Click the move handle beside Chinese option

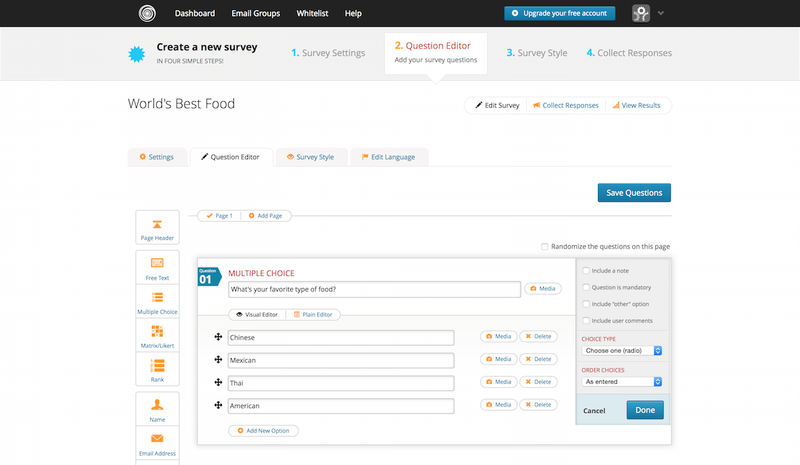pyautogui.click(x=218, y=337)
